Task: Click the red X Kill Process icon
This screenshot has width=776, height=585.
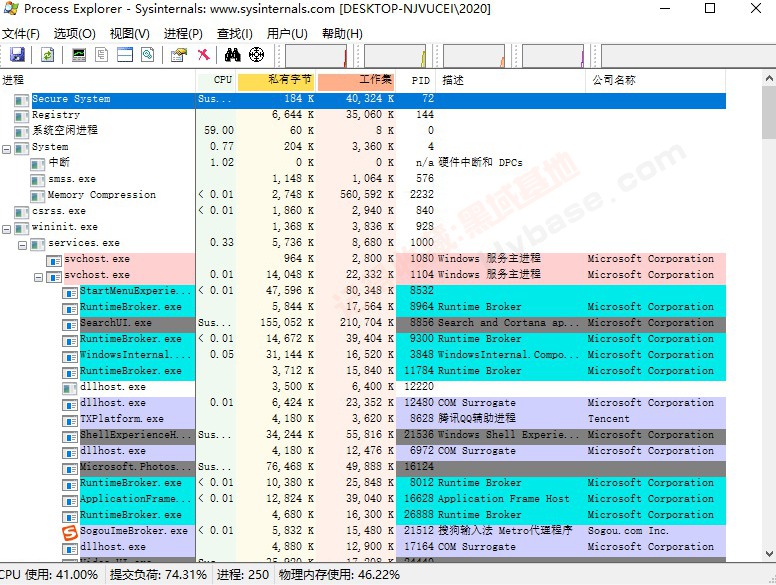Action: coord(203,54)
